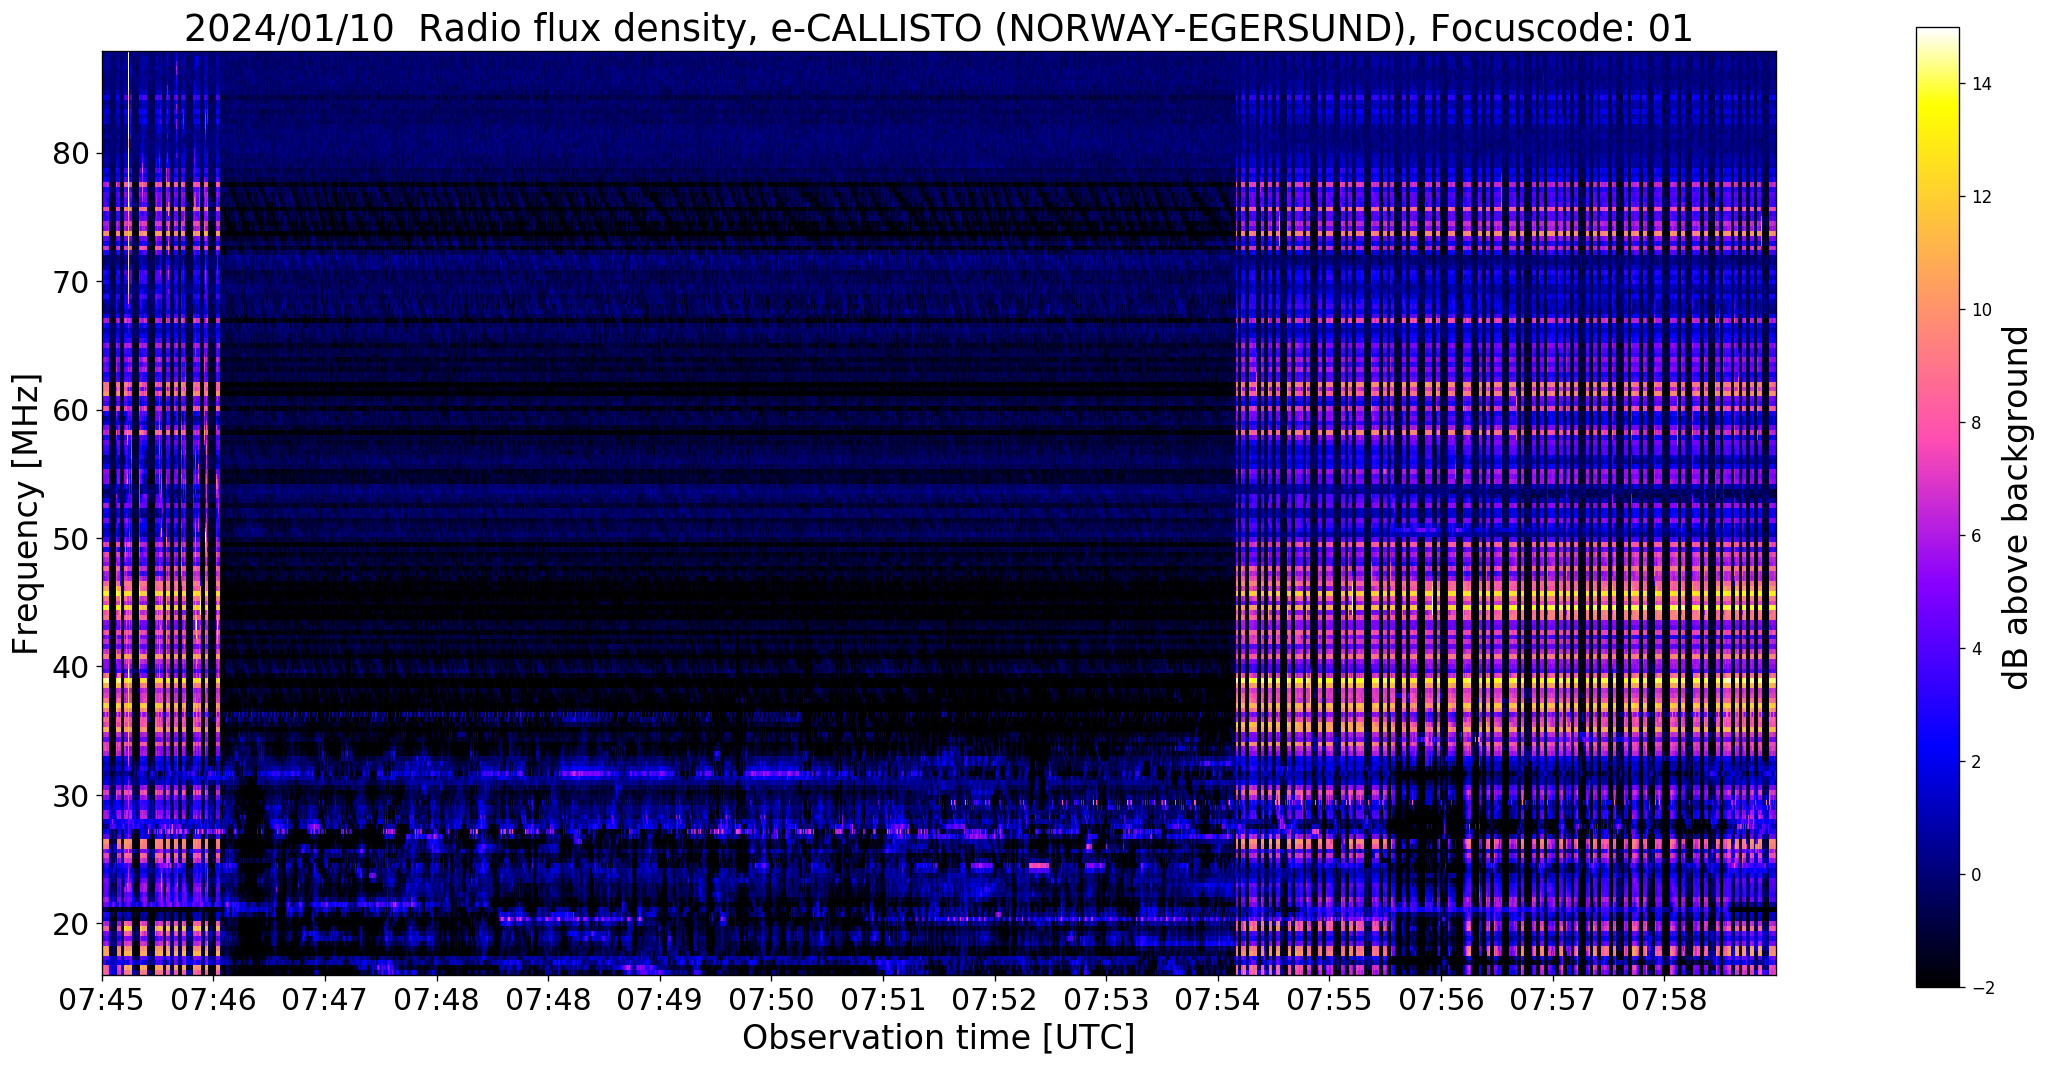Image resolution: width=2047 pixels, height=1067 pixels.
Task: Select the 07:49 time tick label
Action: [660, 1000]
